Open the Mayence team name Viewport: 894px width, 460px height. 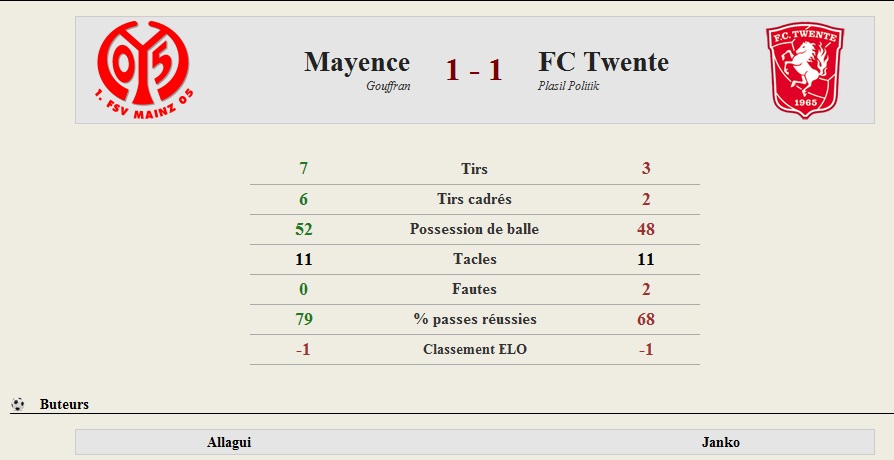pos(357,62)
